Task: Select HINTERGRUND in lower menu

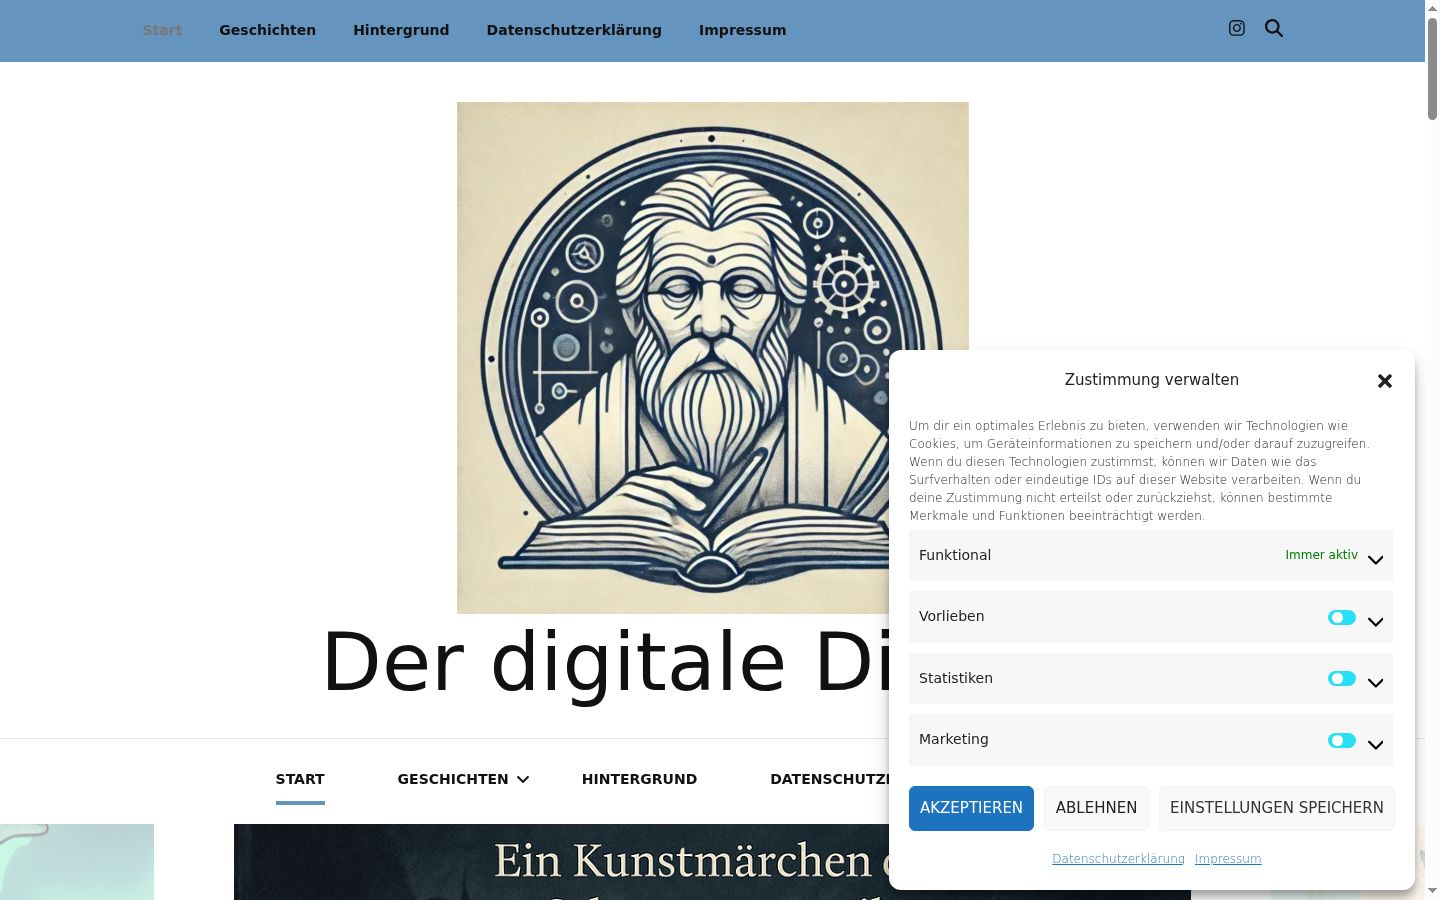Action: click(639, 779)
